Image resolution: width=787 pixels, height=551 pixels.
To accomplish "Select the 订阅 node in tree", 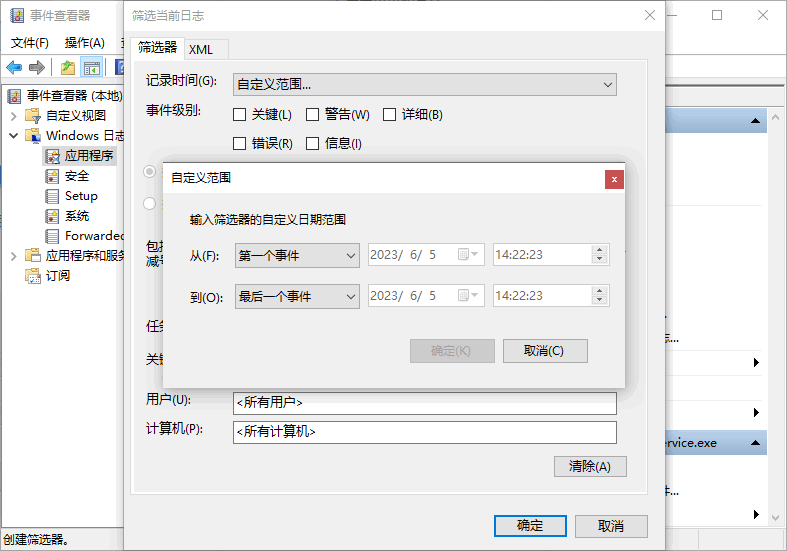I will [57, 276].
